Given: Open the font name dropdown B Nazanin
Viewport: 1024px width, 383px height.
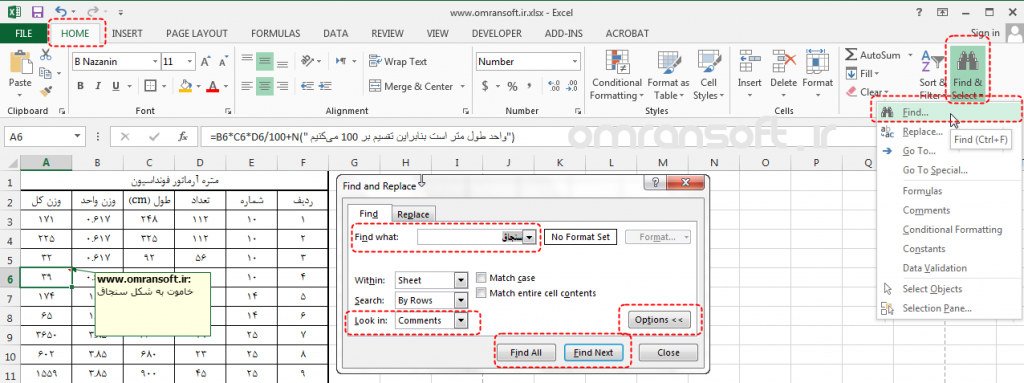Looking at the screenshot, I should (x=155, y=61).
